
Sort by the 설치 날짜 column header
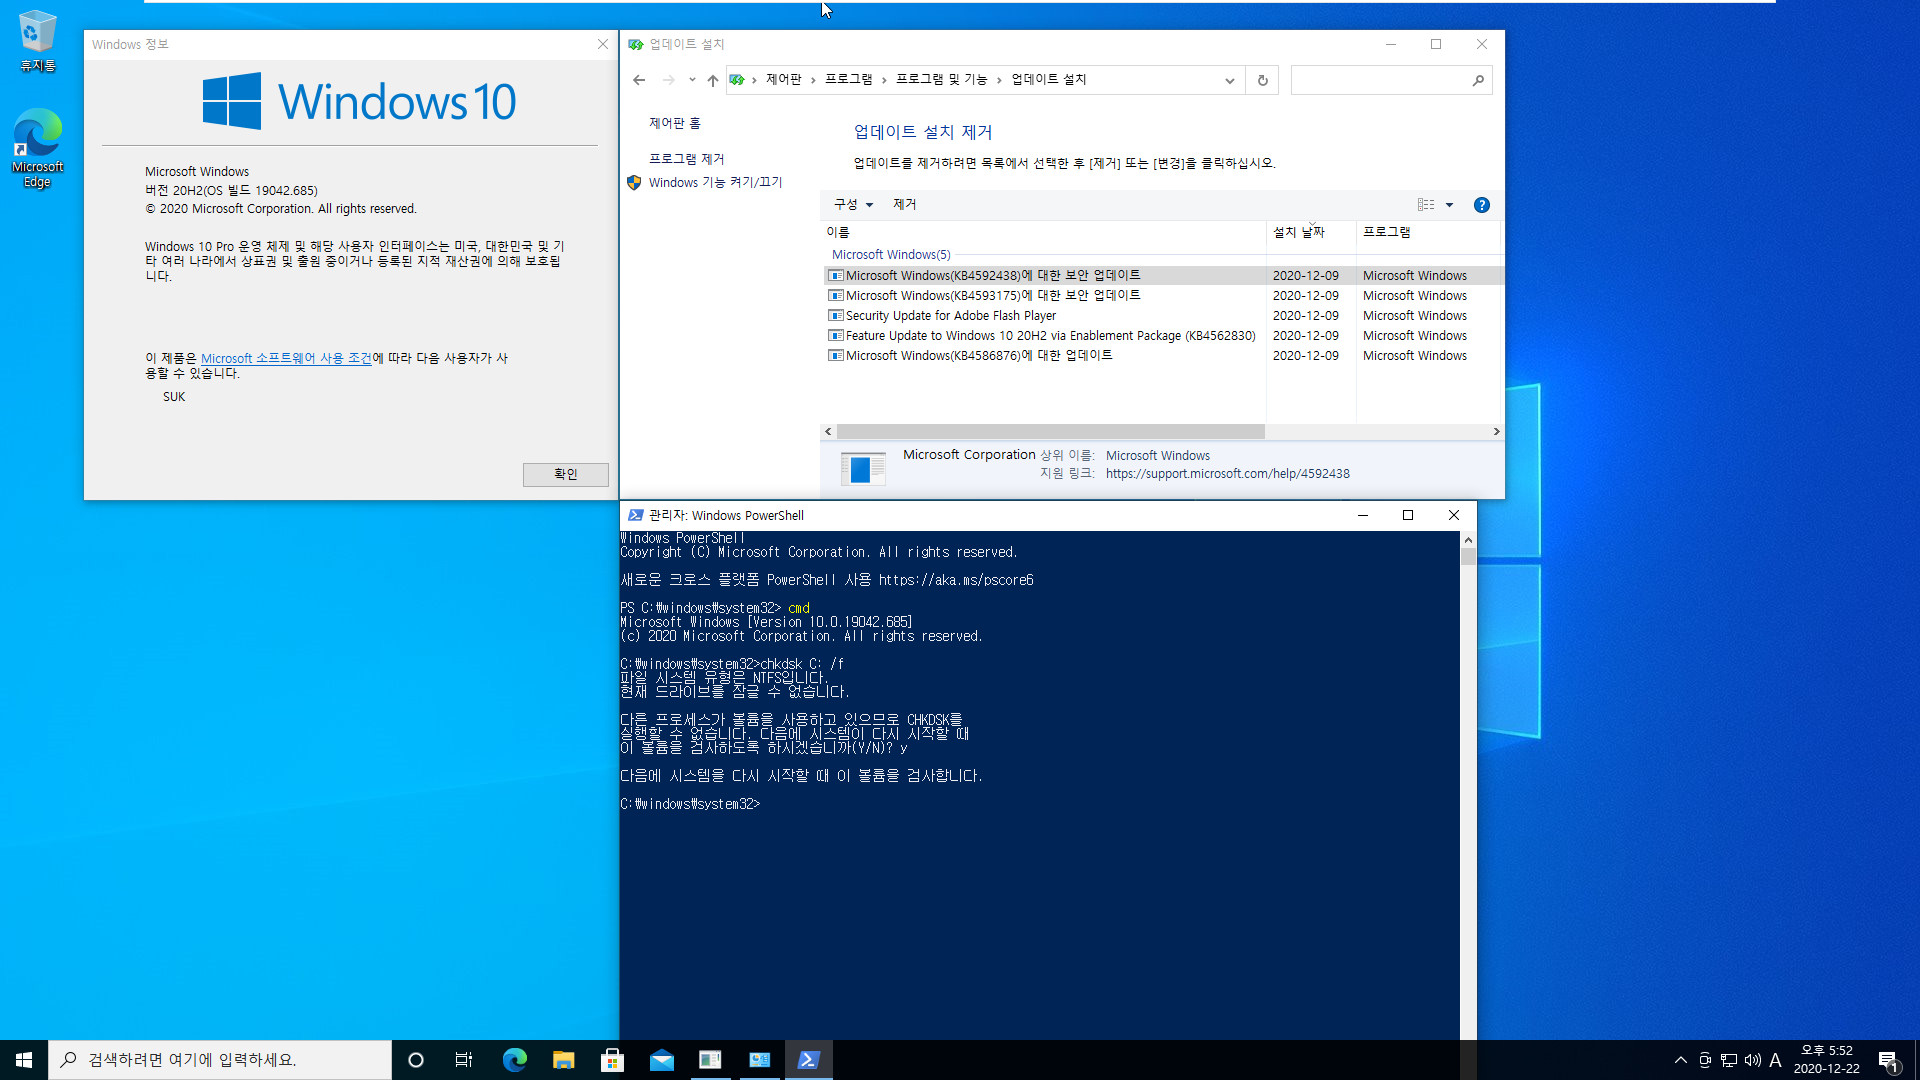[1311, 232]
